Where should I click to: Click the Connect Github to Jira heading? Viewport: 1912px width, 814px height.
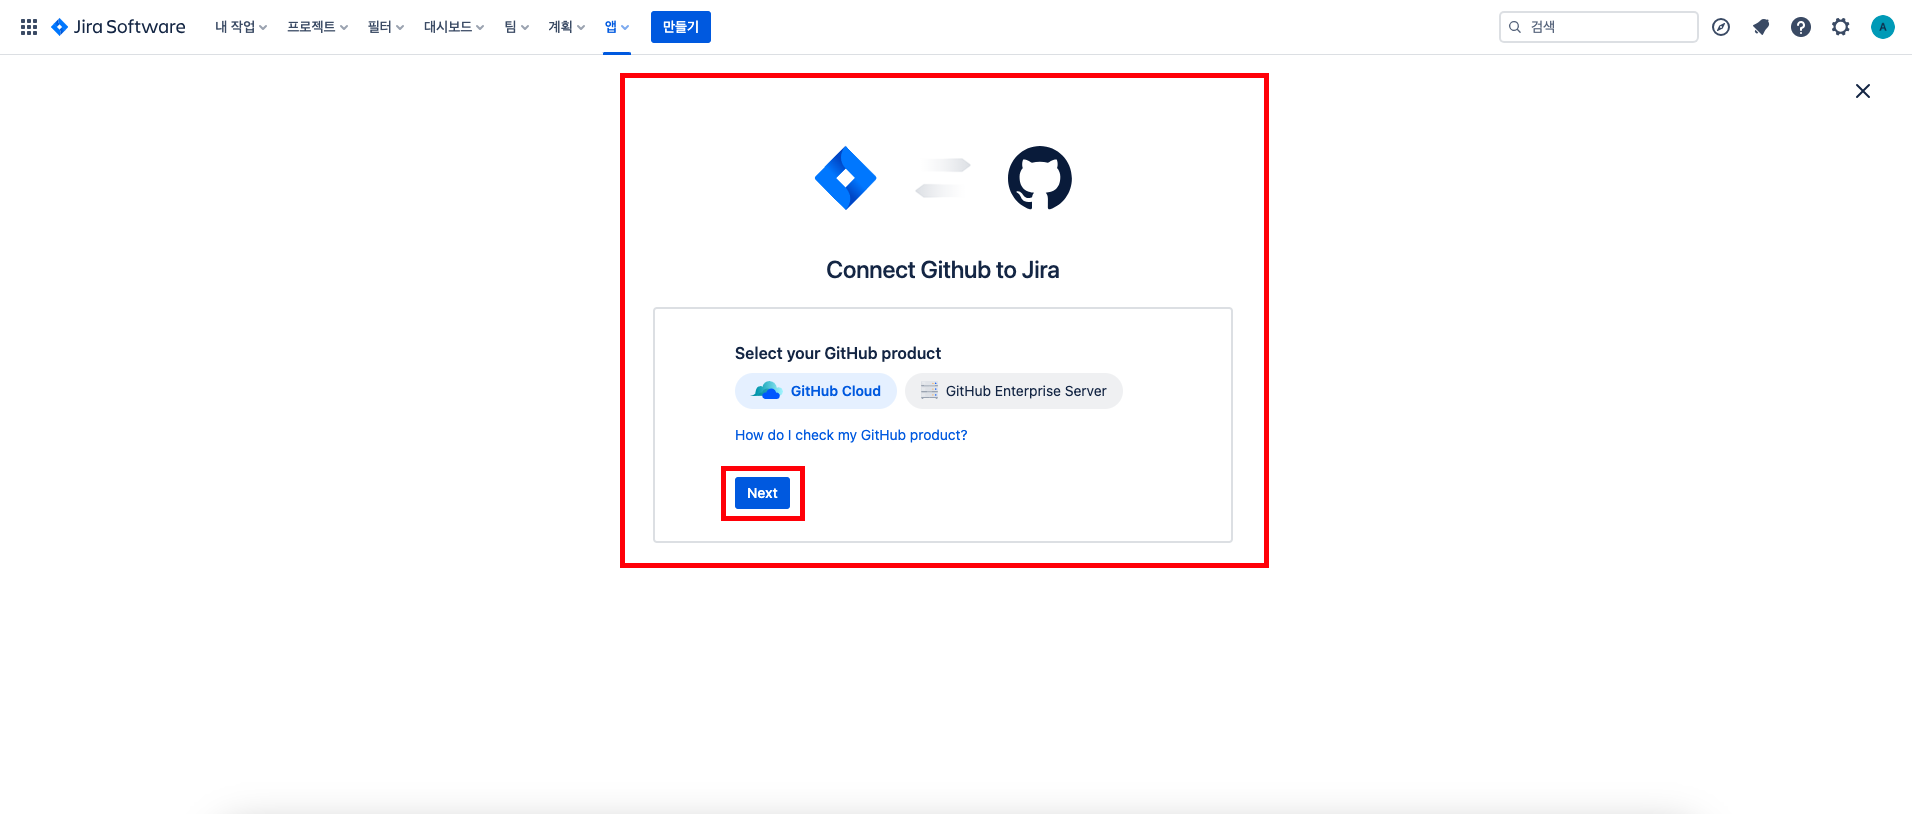click(x=943, y=270)
